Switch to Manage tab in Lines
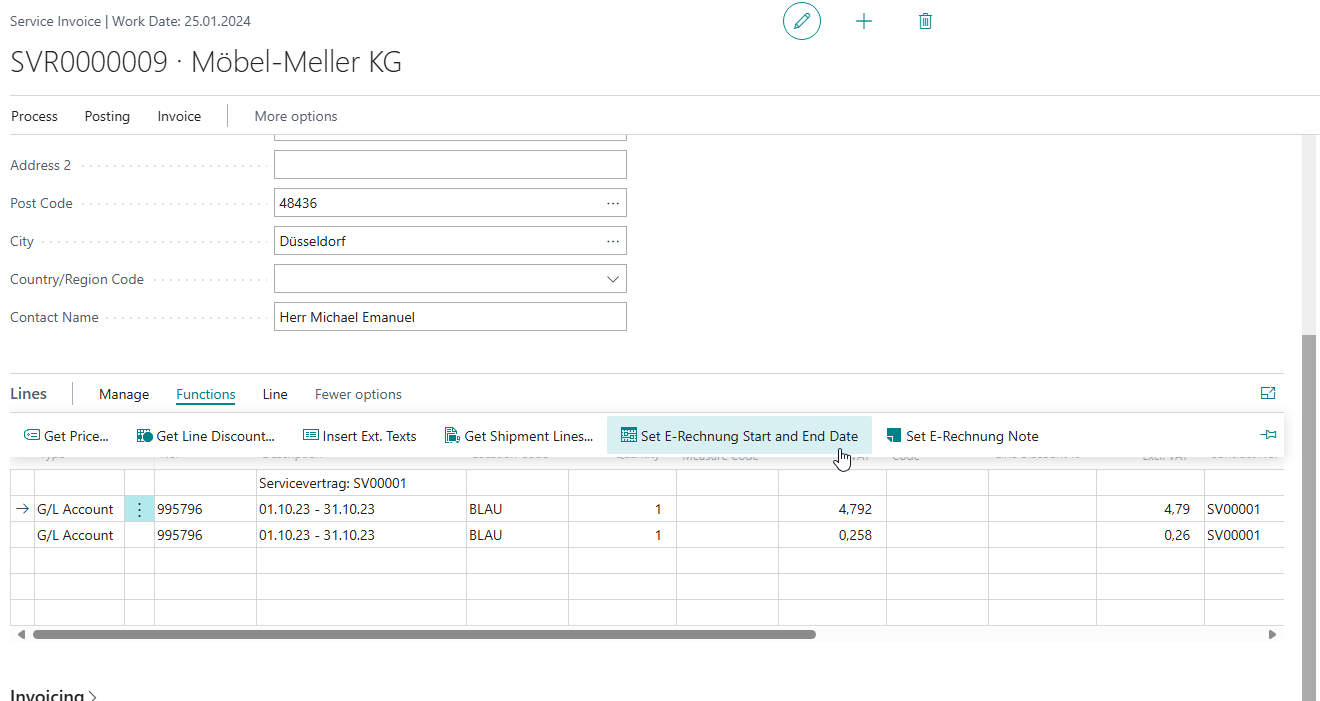The height and width of the screenshot is (701, 1320). point(124,394)
